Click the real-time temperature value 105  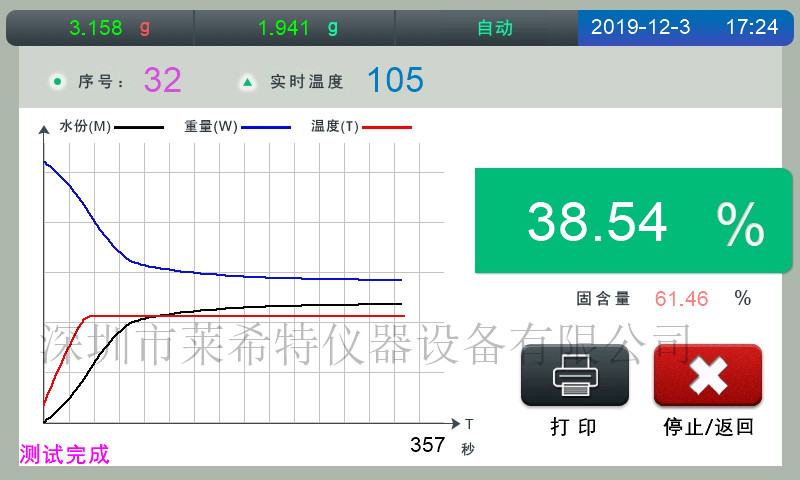pos(395,80)
